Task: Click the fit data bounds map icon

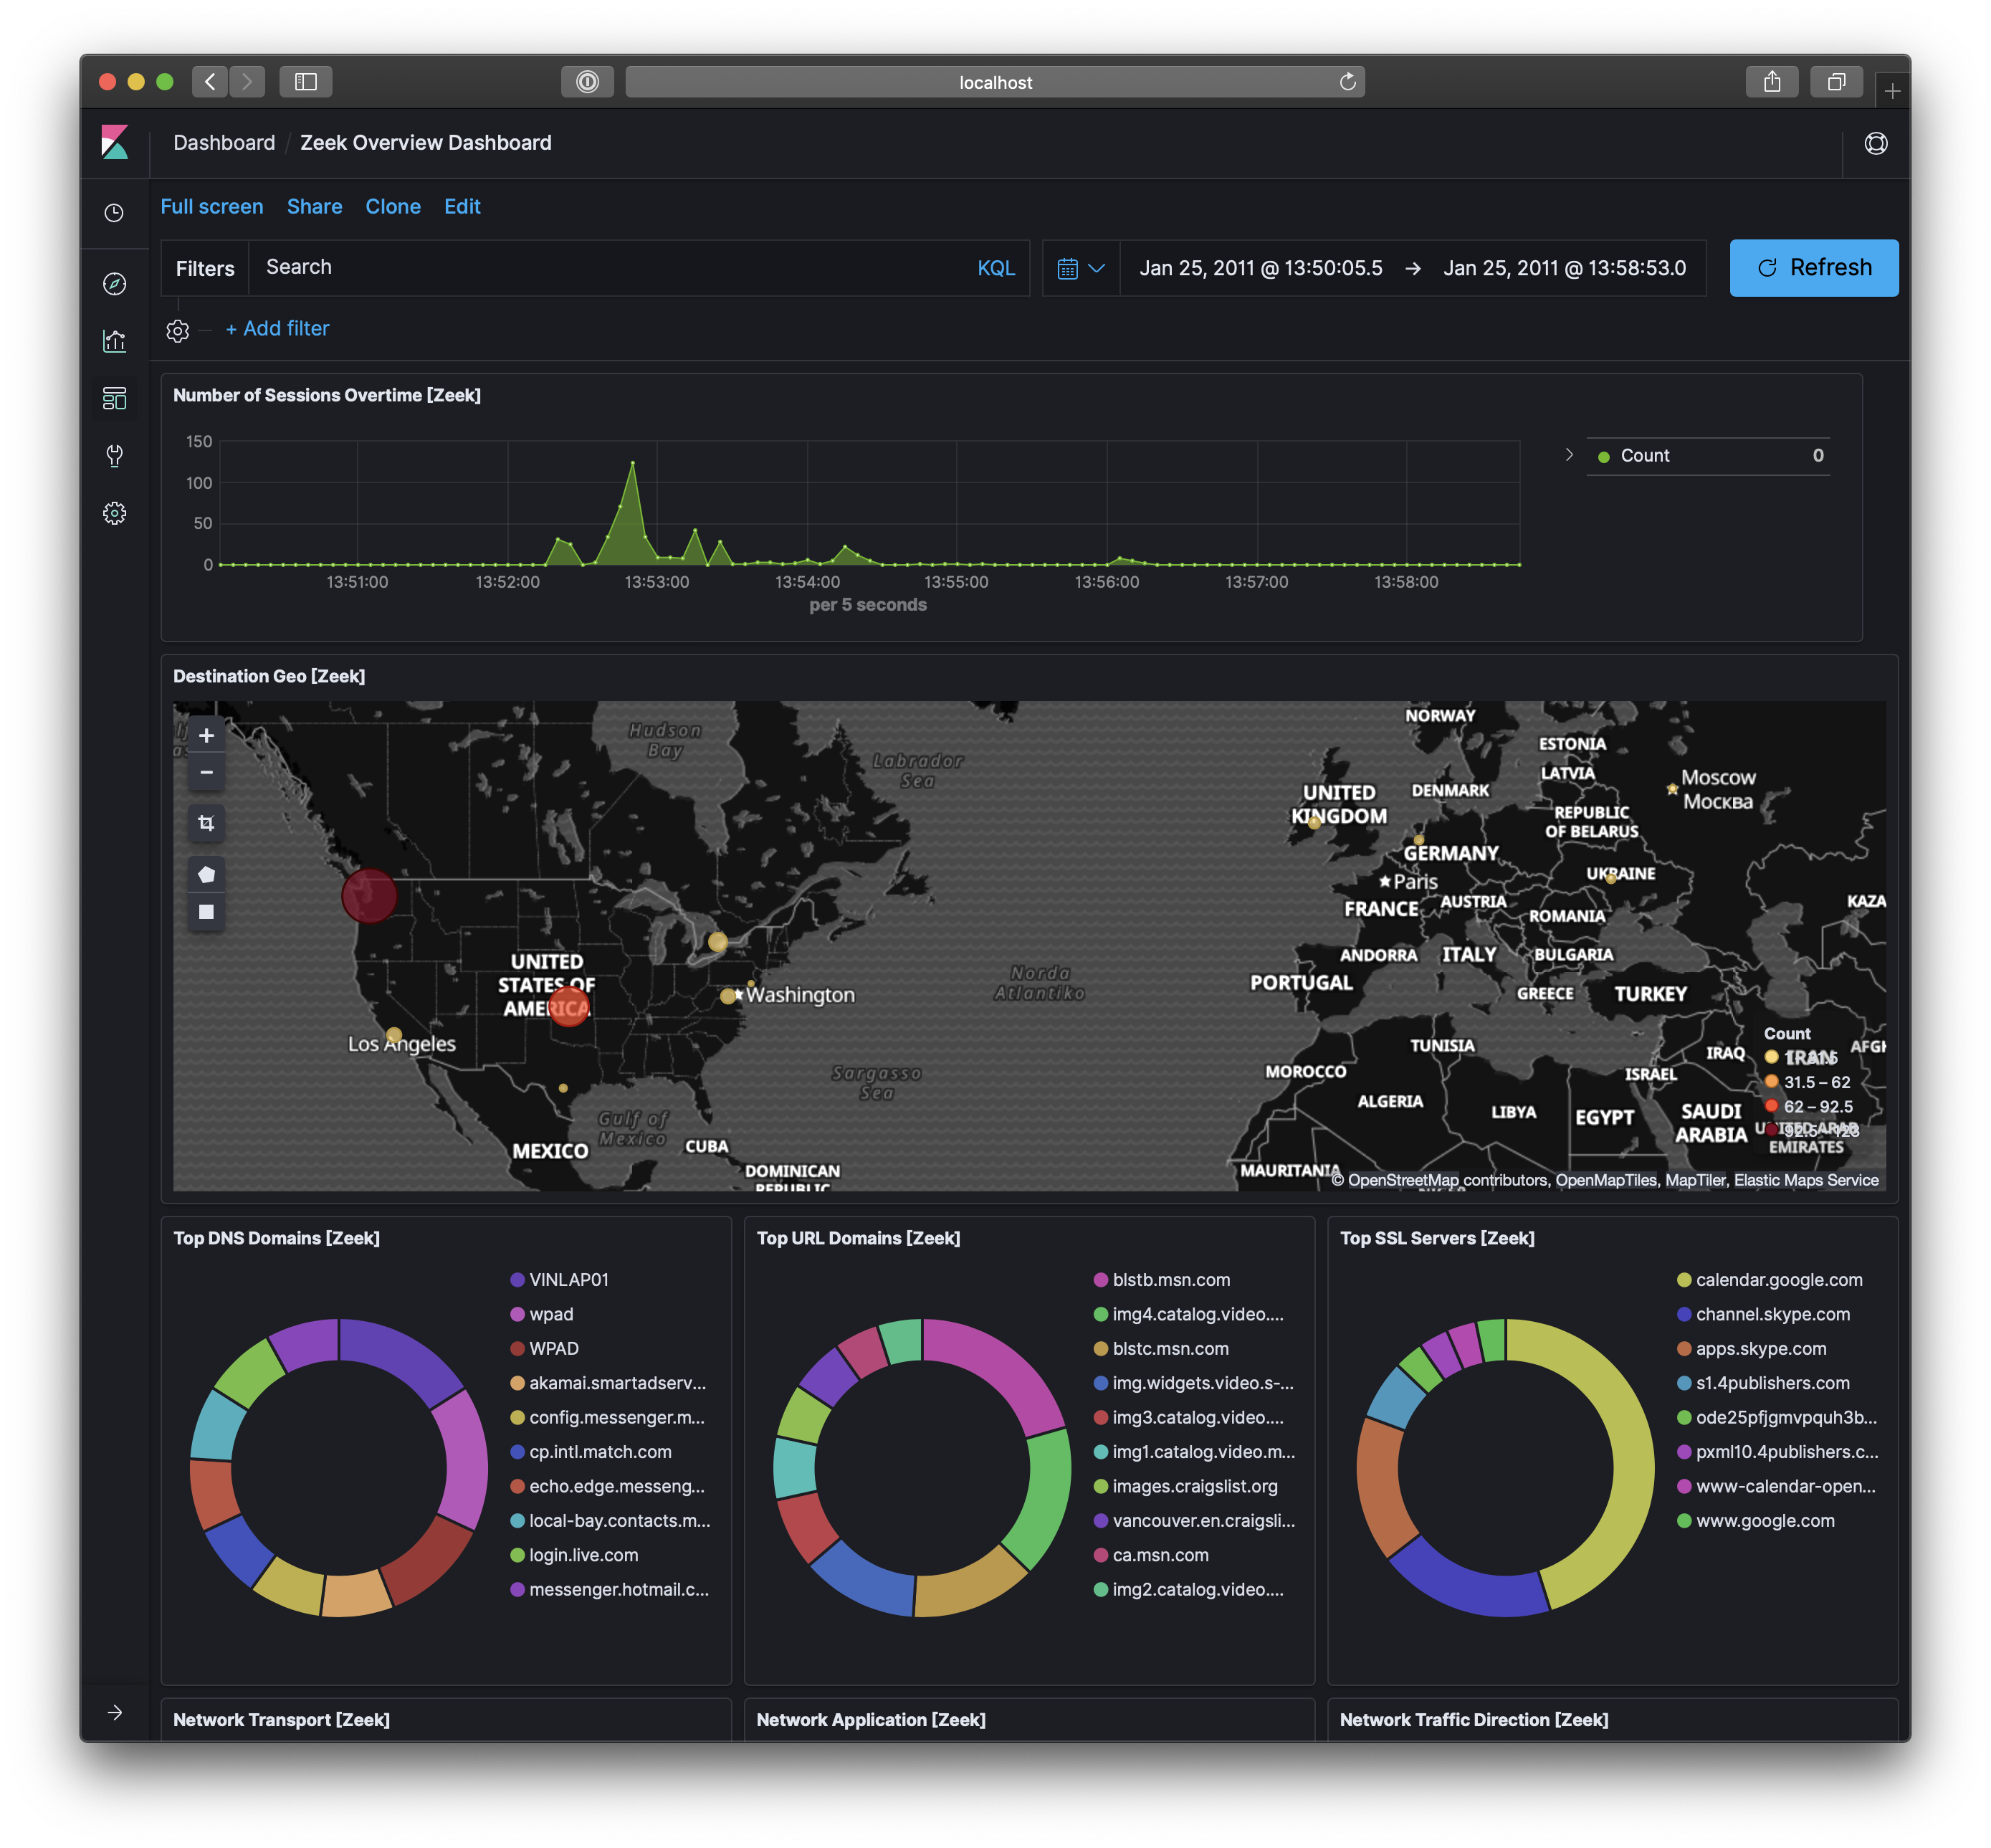Action: pos(206,823)
